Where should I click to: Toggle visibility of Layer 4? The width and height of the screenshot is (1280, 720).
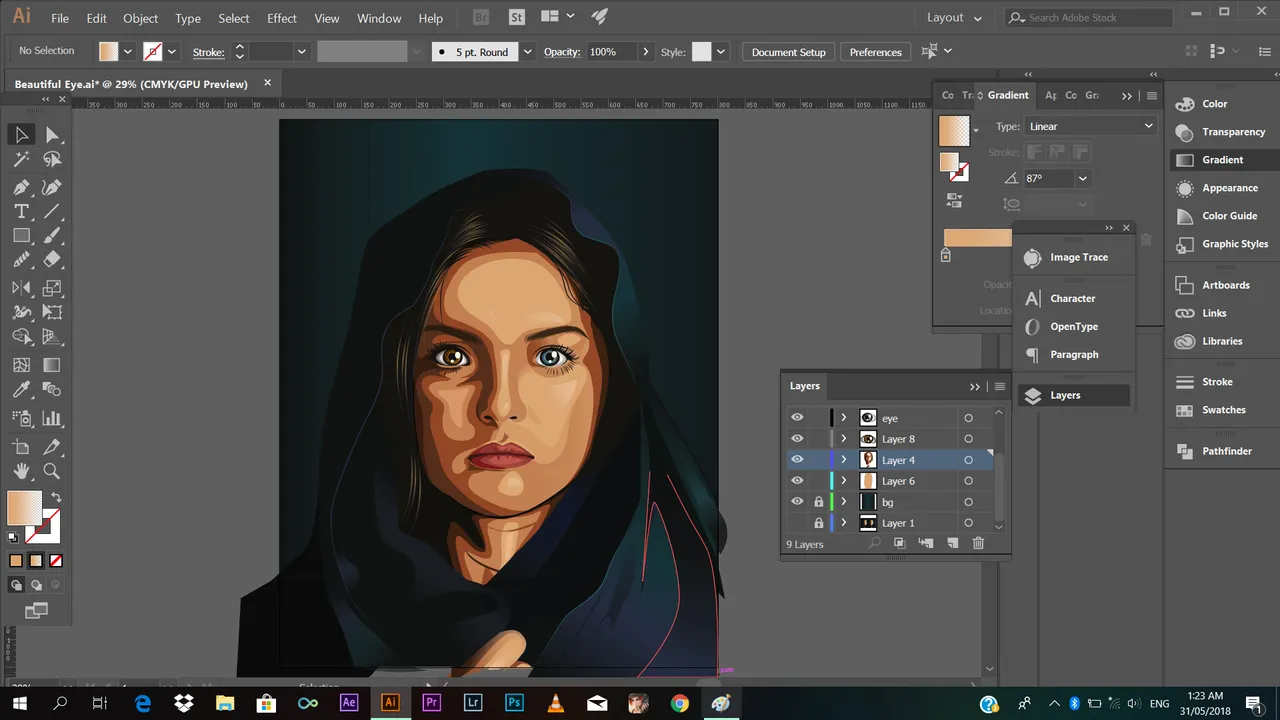click(797, 460)
